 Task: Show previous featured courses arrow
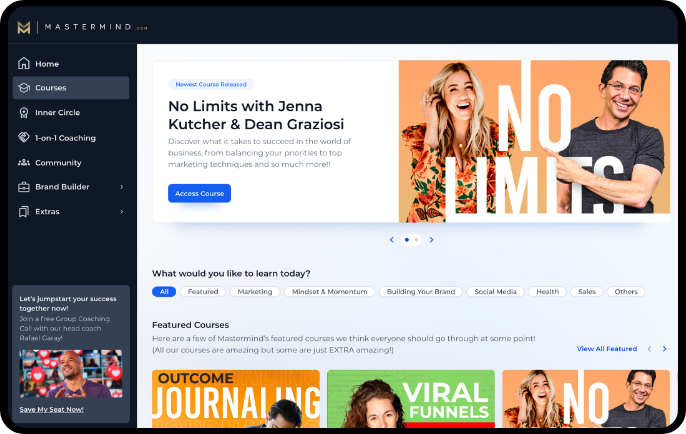click(650, 349)
